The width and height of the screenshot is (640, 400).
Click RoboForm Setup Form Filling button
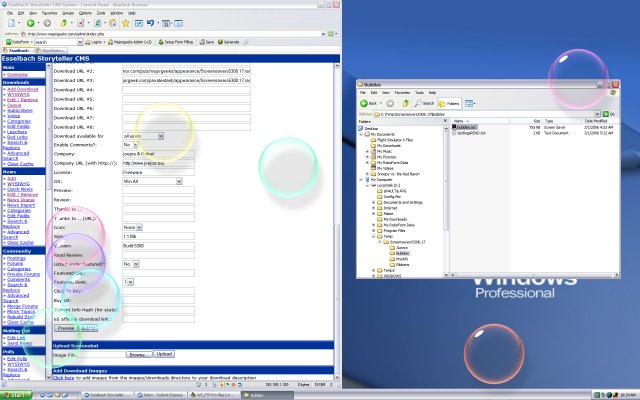(176, 42)
